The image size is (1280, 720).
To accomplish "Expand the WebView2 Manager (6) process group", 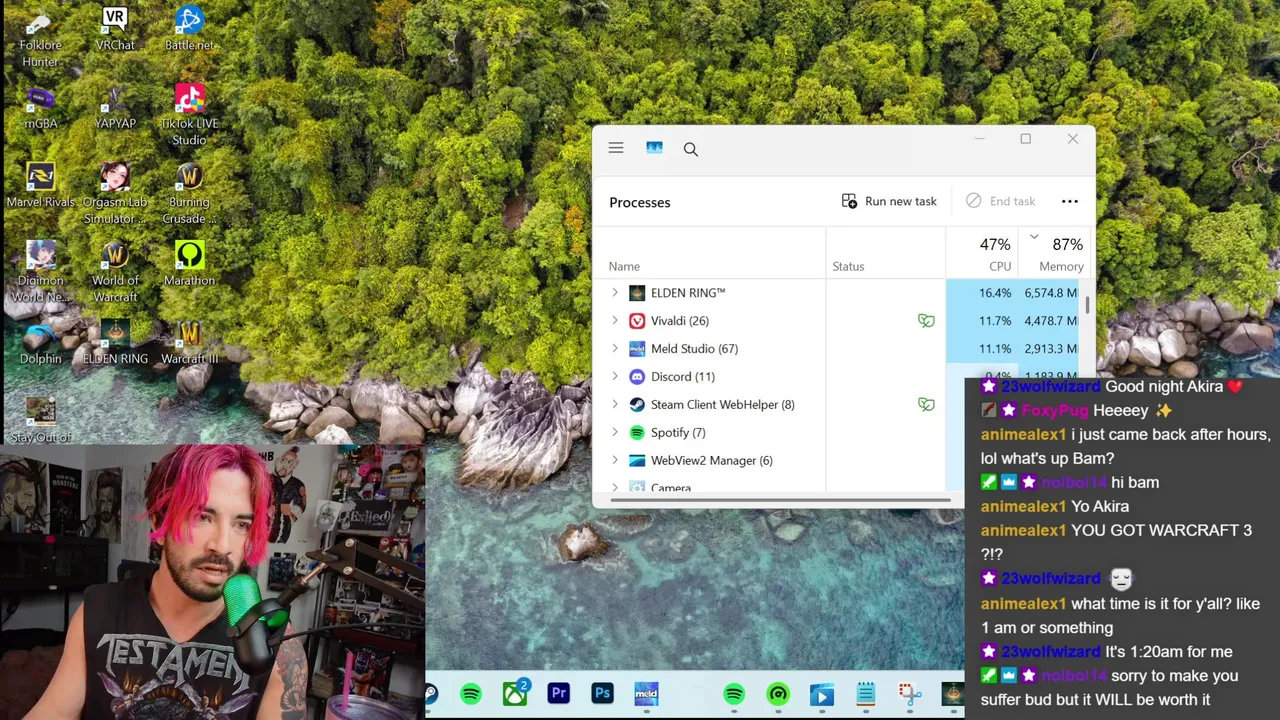I will [x=615, y=461].
